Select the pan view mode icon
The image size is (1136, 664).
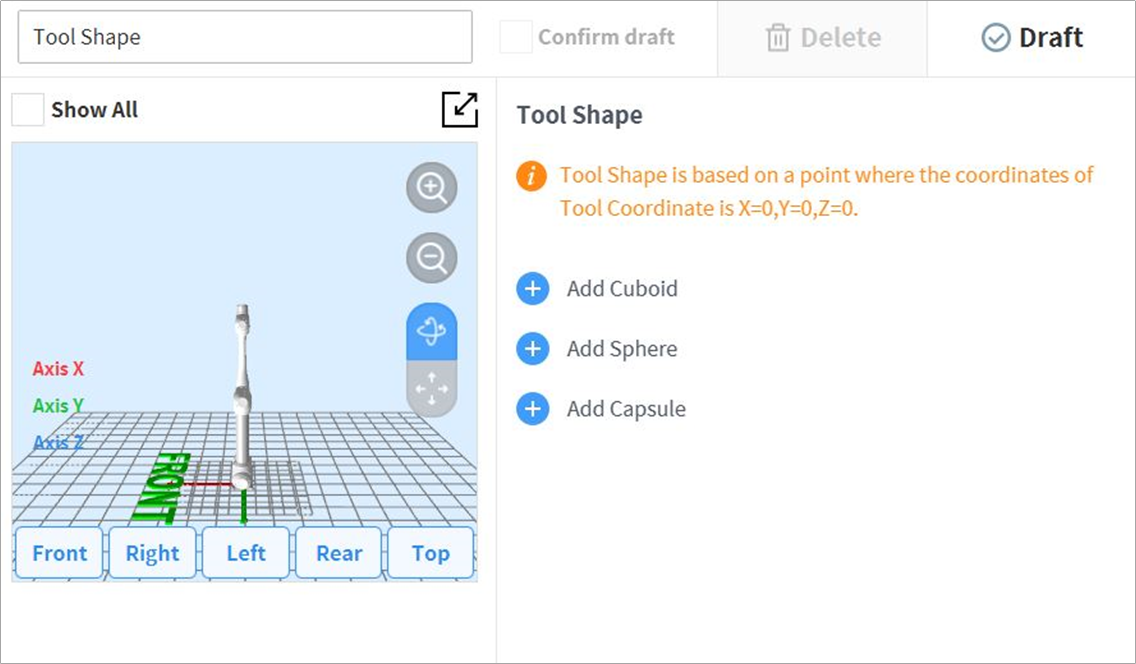pyautogui.click(x=432, y=387)
